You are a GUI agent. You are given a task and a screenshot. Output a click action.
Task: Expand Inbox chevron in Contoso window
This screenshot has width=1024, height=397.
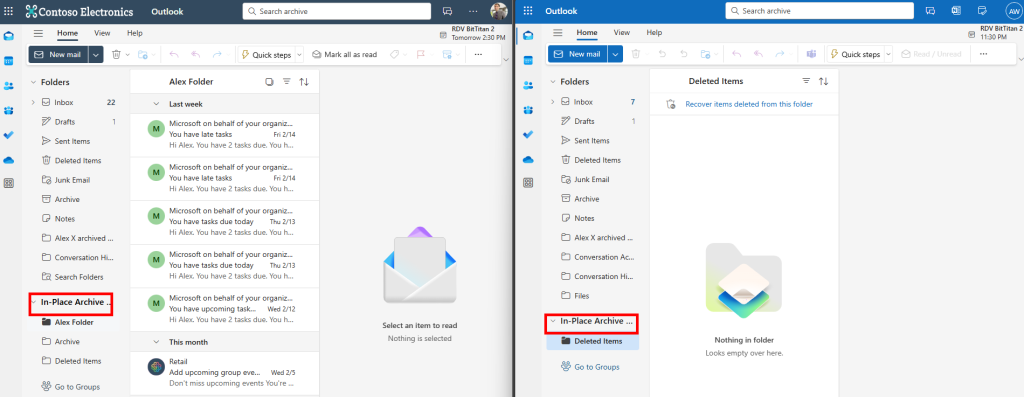click(x=33, y=103)
